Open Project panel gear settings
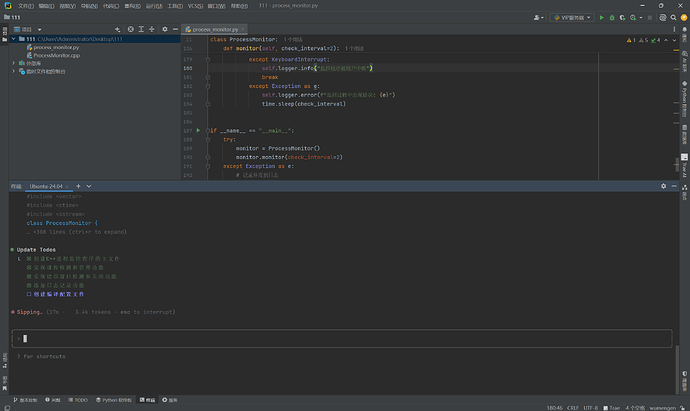 click(x=165, y=29)
